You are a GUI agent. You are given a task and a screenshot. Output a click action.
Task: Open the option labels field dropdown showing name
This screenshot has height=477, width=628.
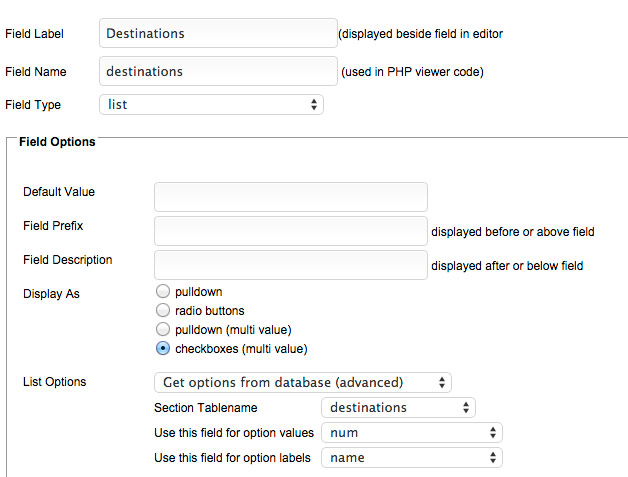tap(411, 458)
